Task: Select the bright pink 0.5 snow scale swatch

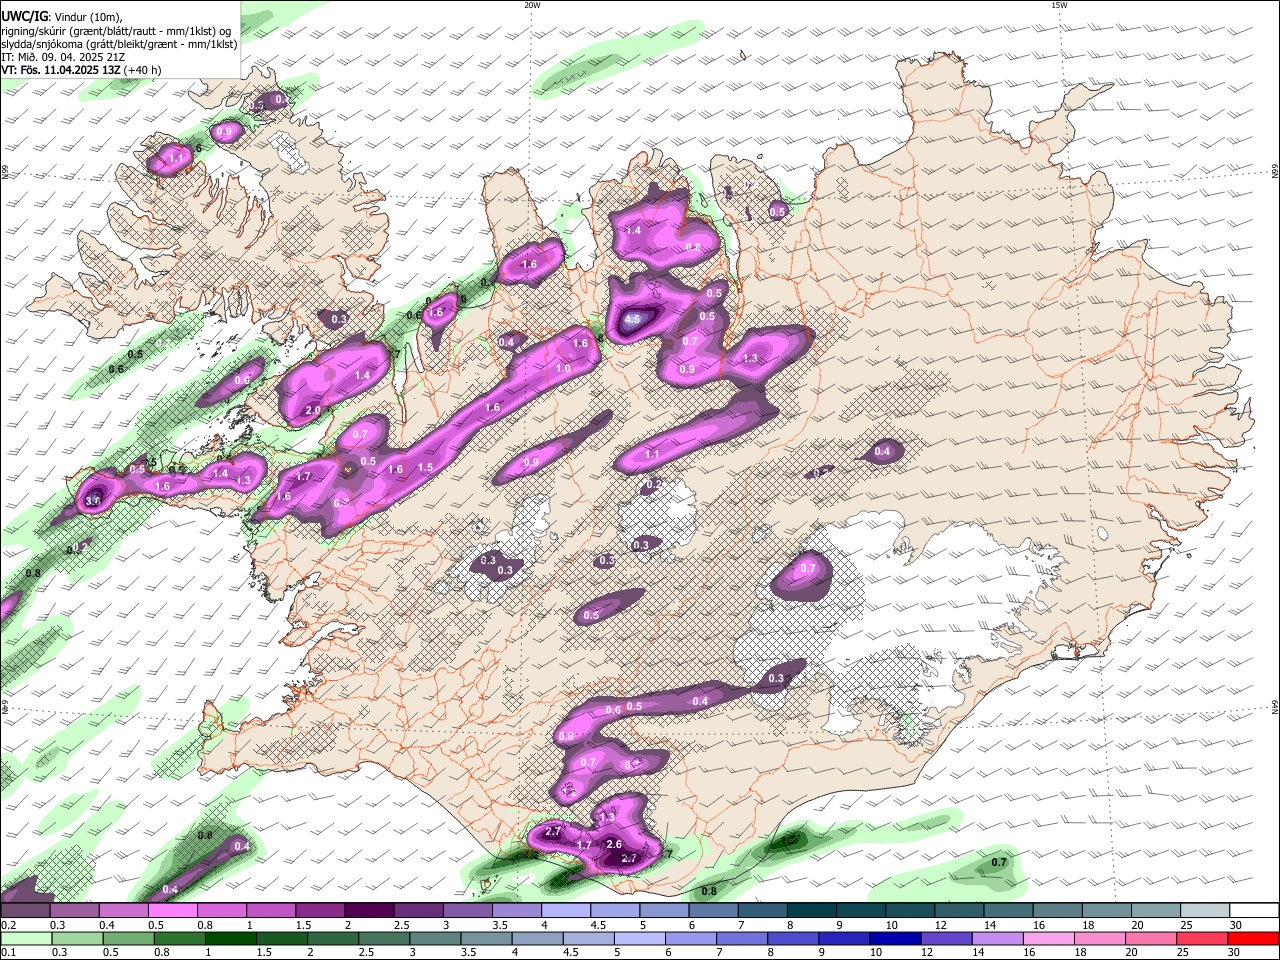Action: pos(172,911)
